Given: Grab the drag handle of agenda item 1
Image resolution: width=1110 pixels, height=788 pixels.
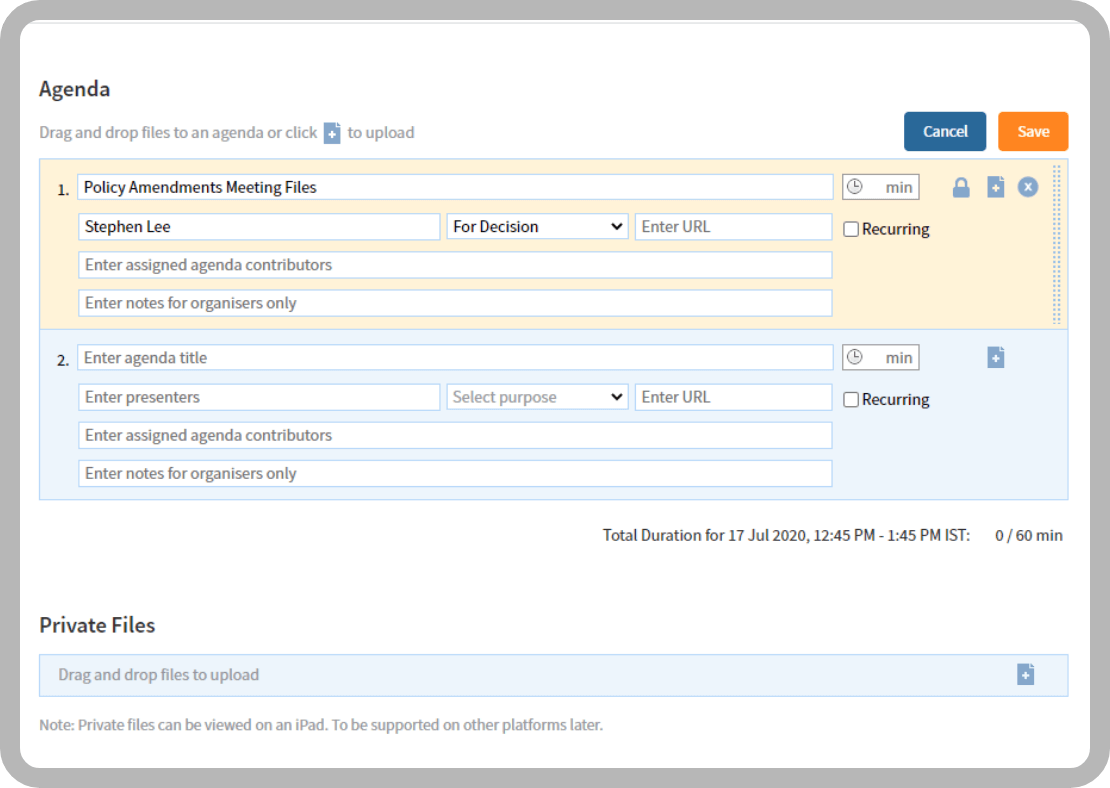Looking at the screenshot, I should pyautogui.click(x=1056, y=244).
